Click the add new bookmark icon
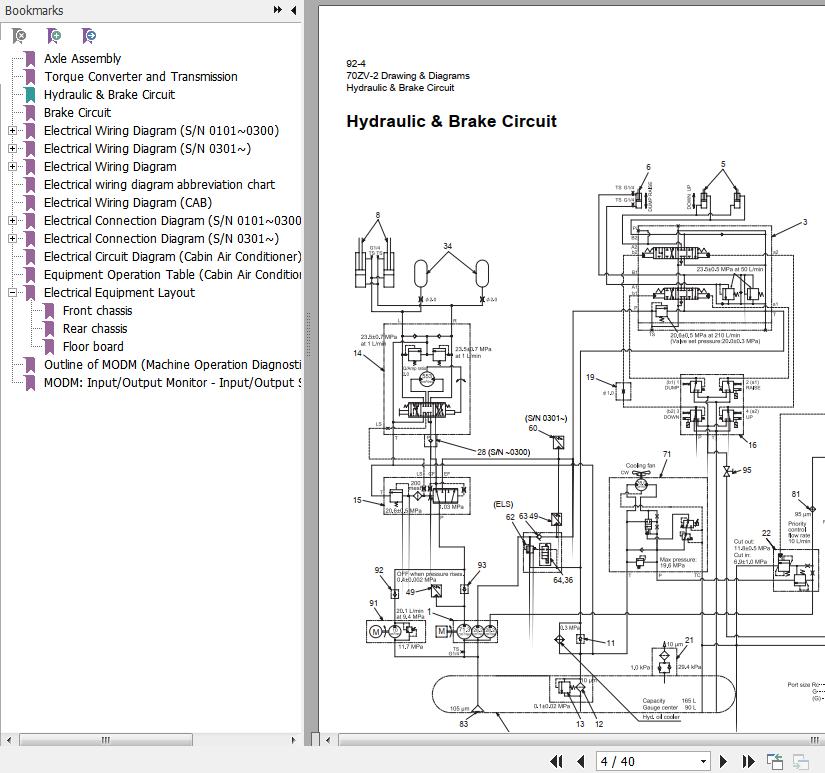The image size is (825, 773). pyautogui.click(x=54, y=36)
